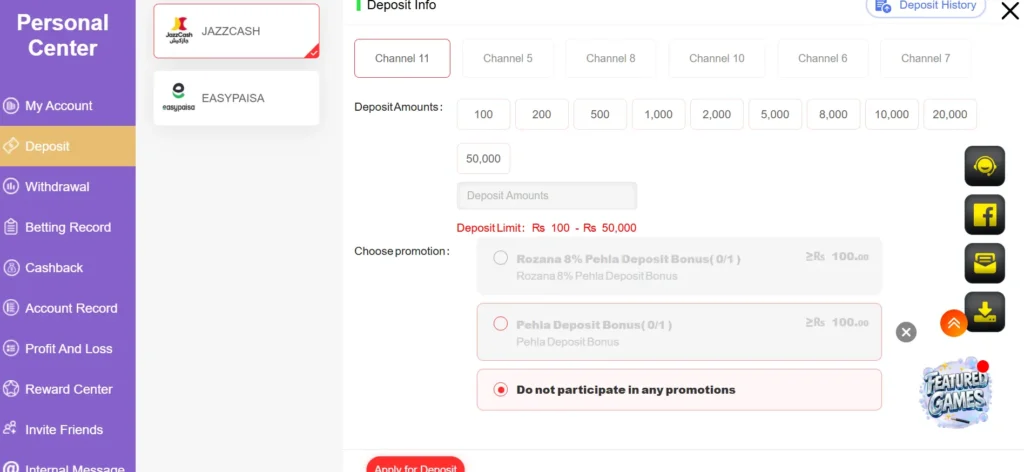Choose deposit amount 20,000
This screenshot has width=1024, height=472.
pos(950,114)
